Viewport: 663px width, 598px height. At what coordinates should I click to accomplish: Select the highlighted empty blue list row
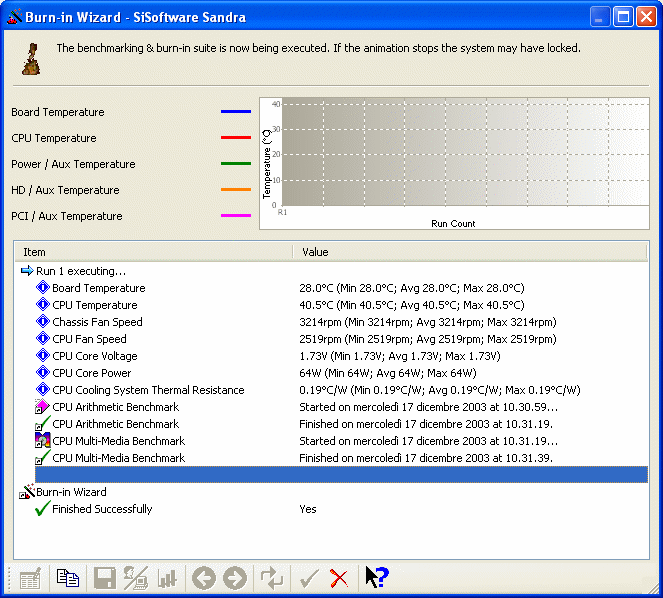(341, 475)
